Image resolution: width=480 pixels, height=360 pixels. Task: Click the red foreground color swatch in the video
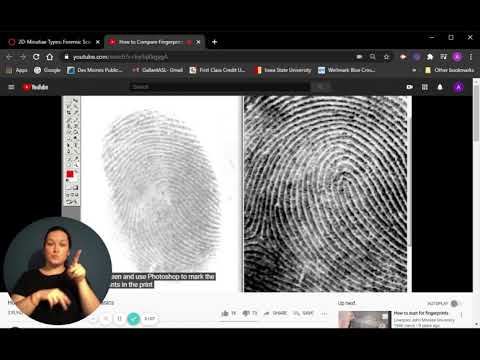click(70, 174)
